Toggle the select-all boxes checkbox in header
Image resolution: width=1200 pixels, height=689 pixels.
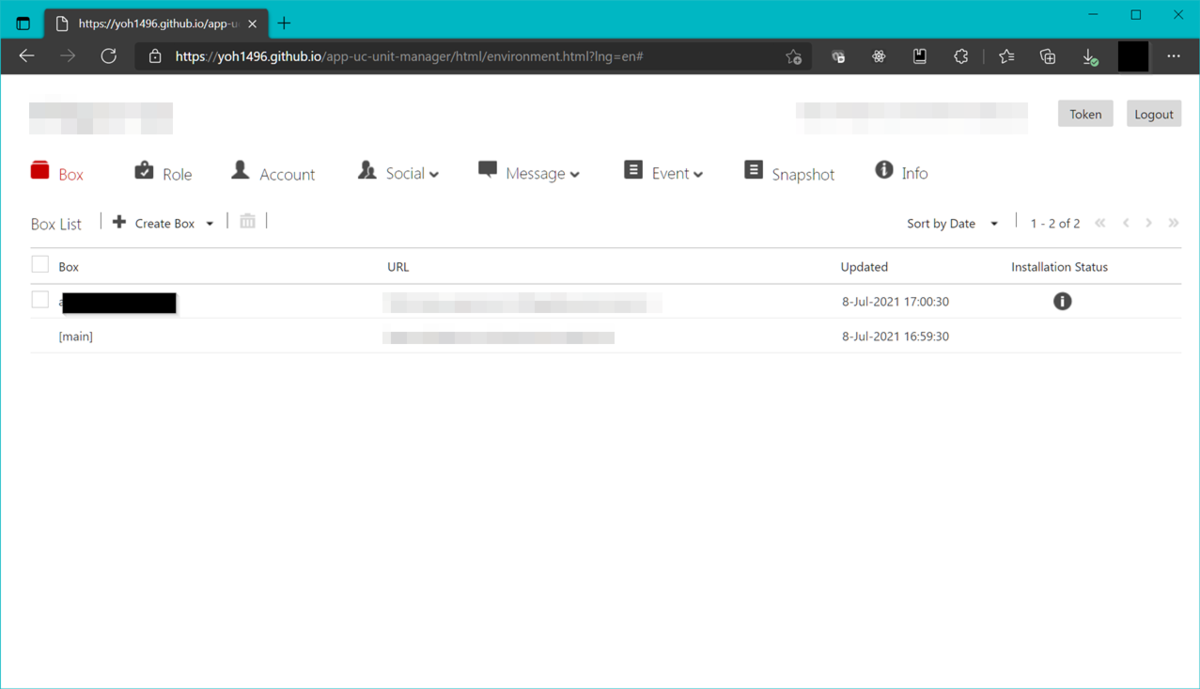40,264
